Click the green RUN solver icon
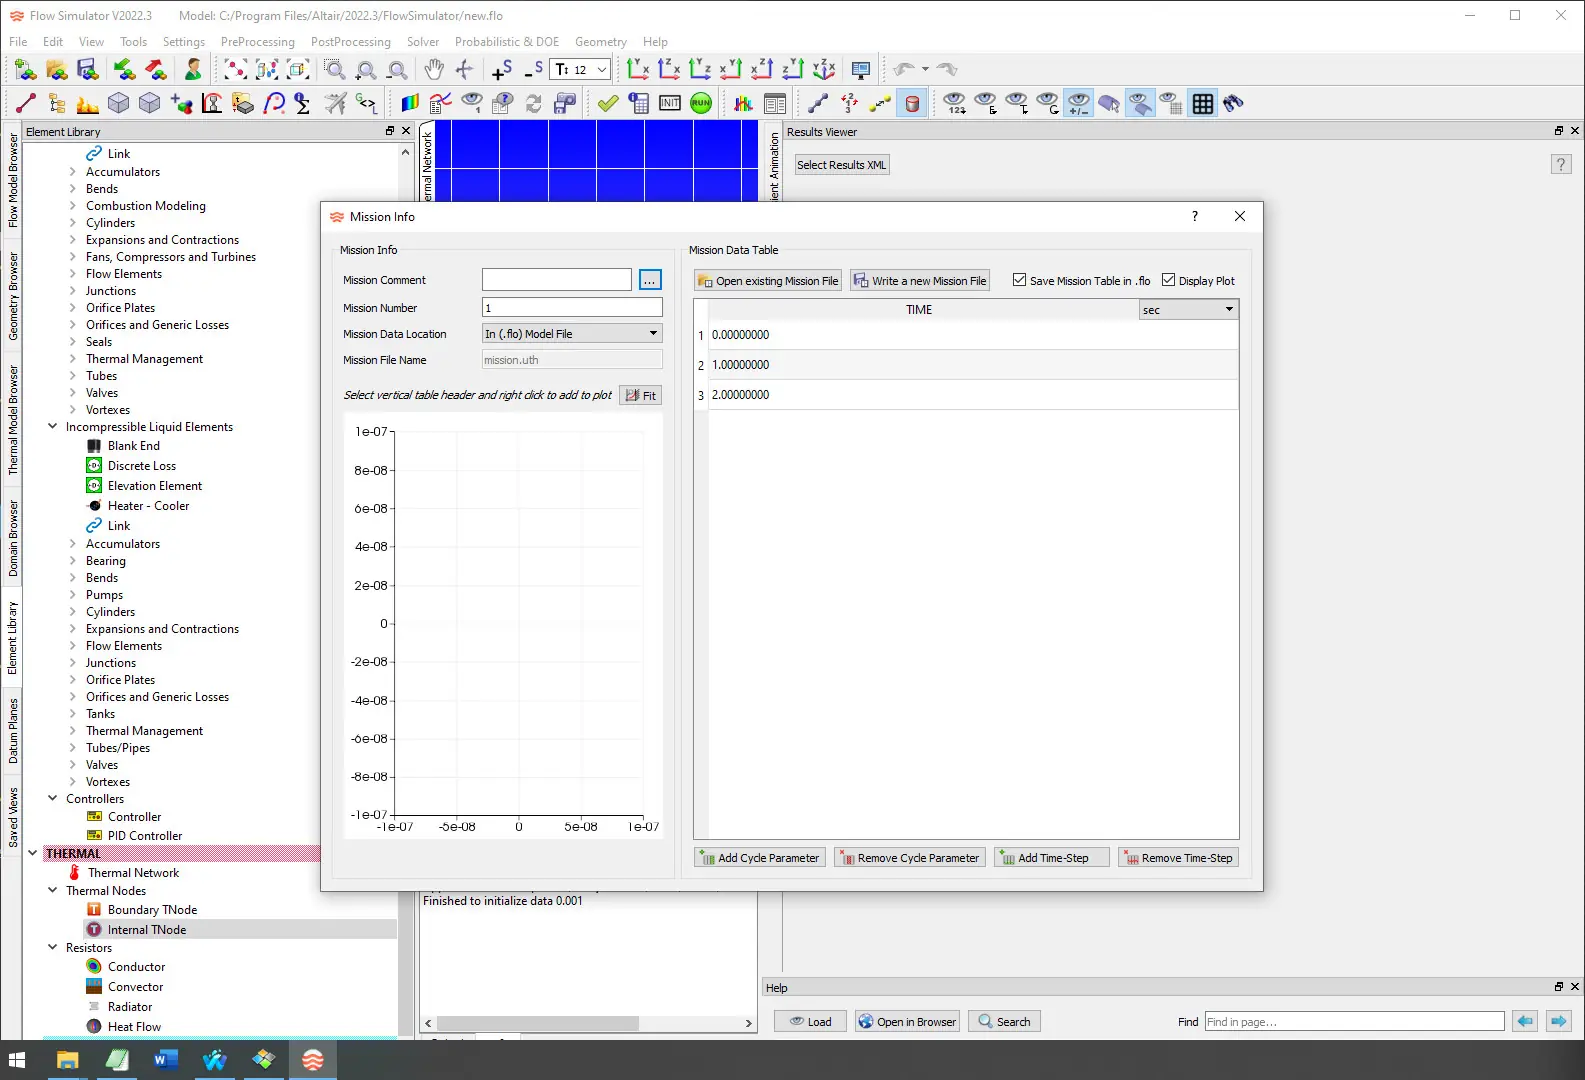 coord(701,103)
